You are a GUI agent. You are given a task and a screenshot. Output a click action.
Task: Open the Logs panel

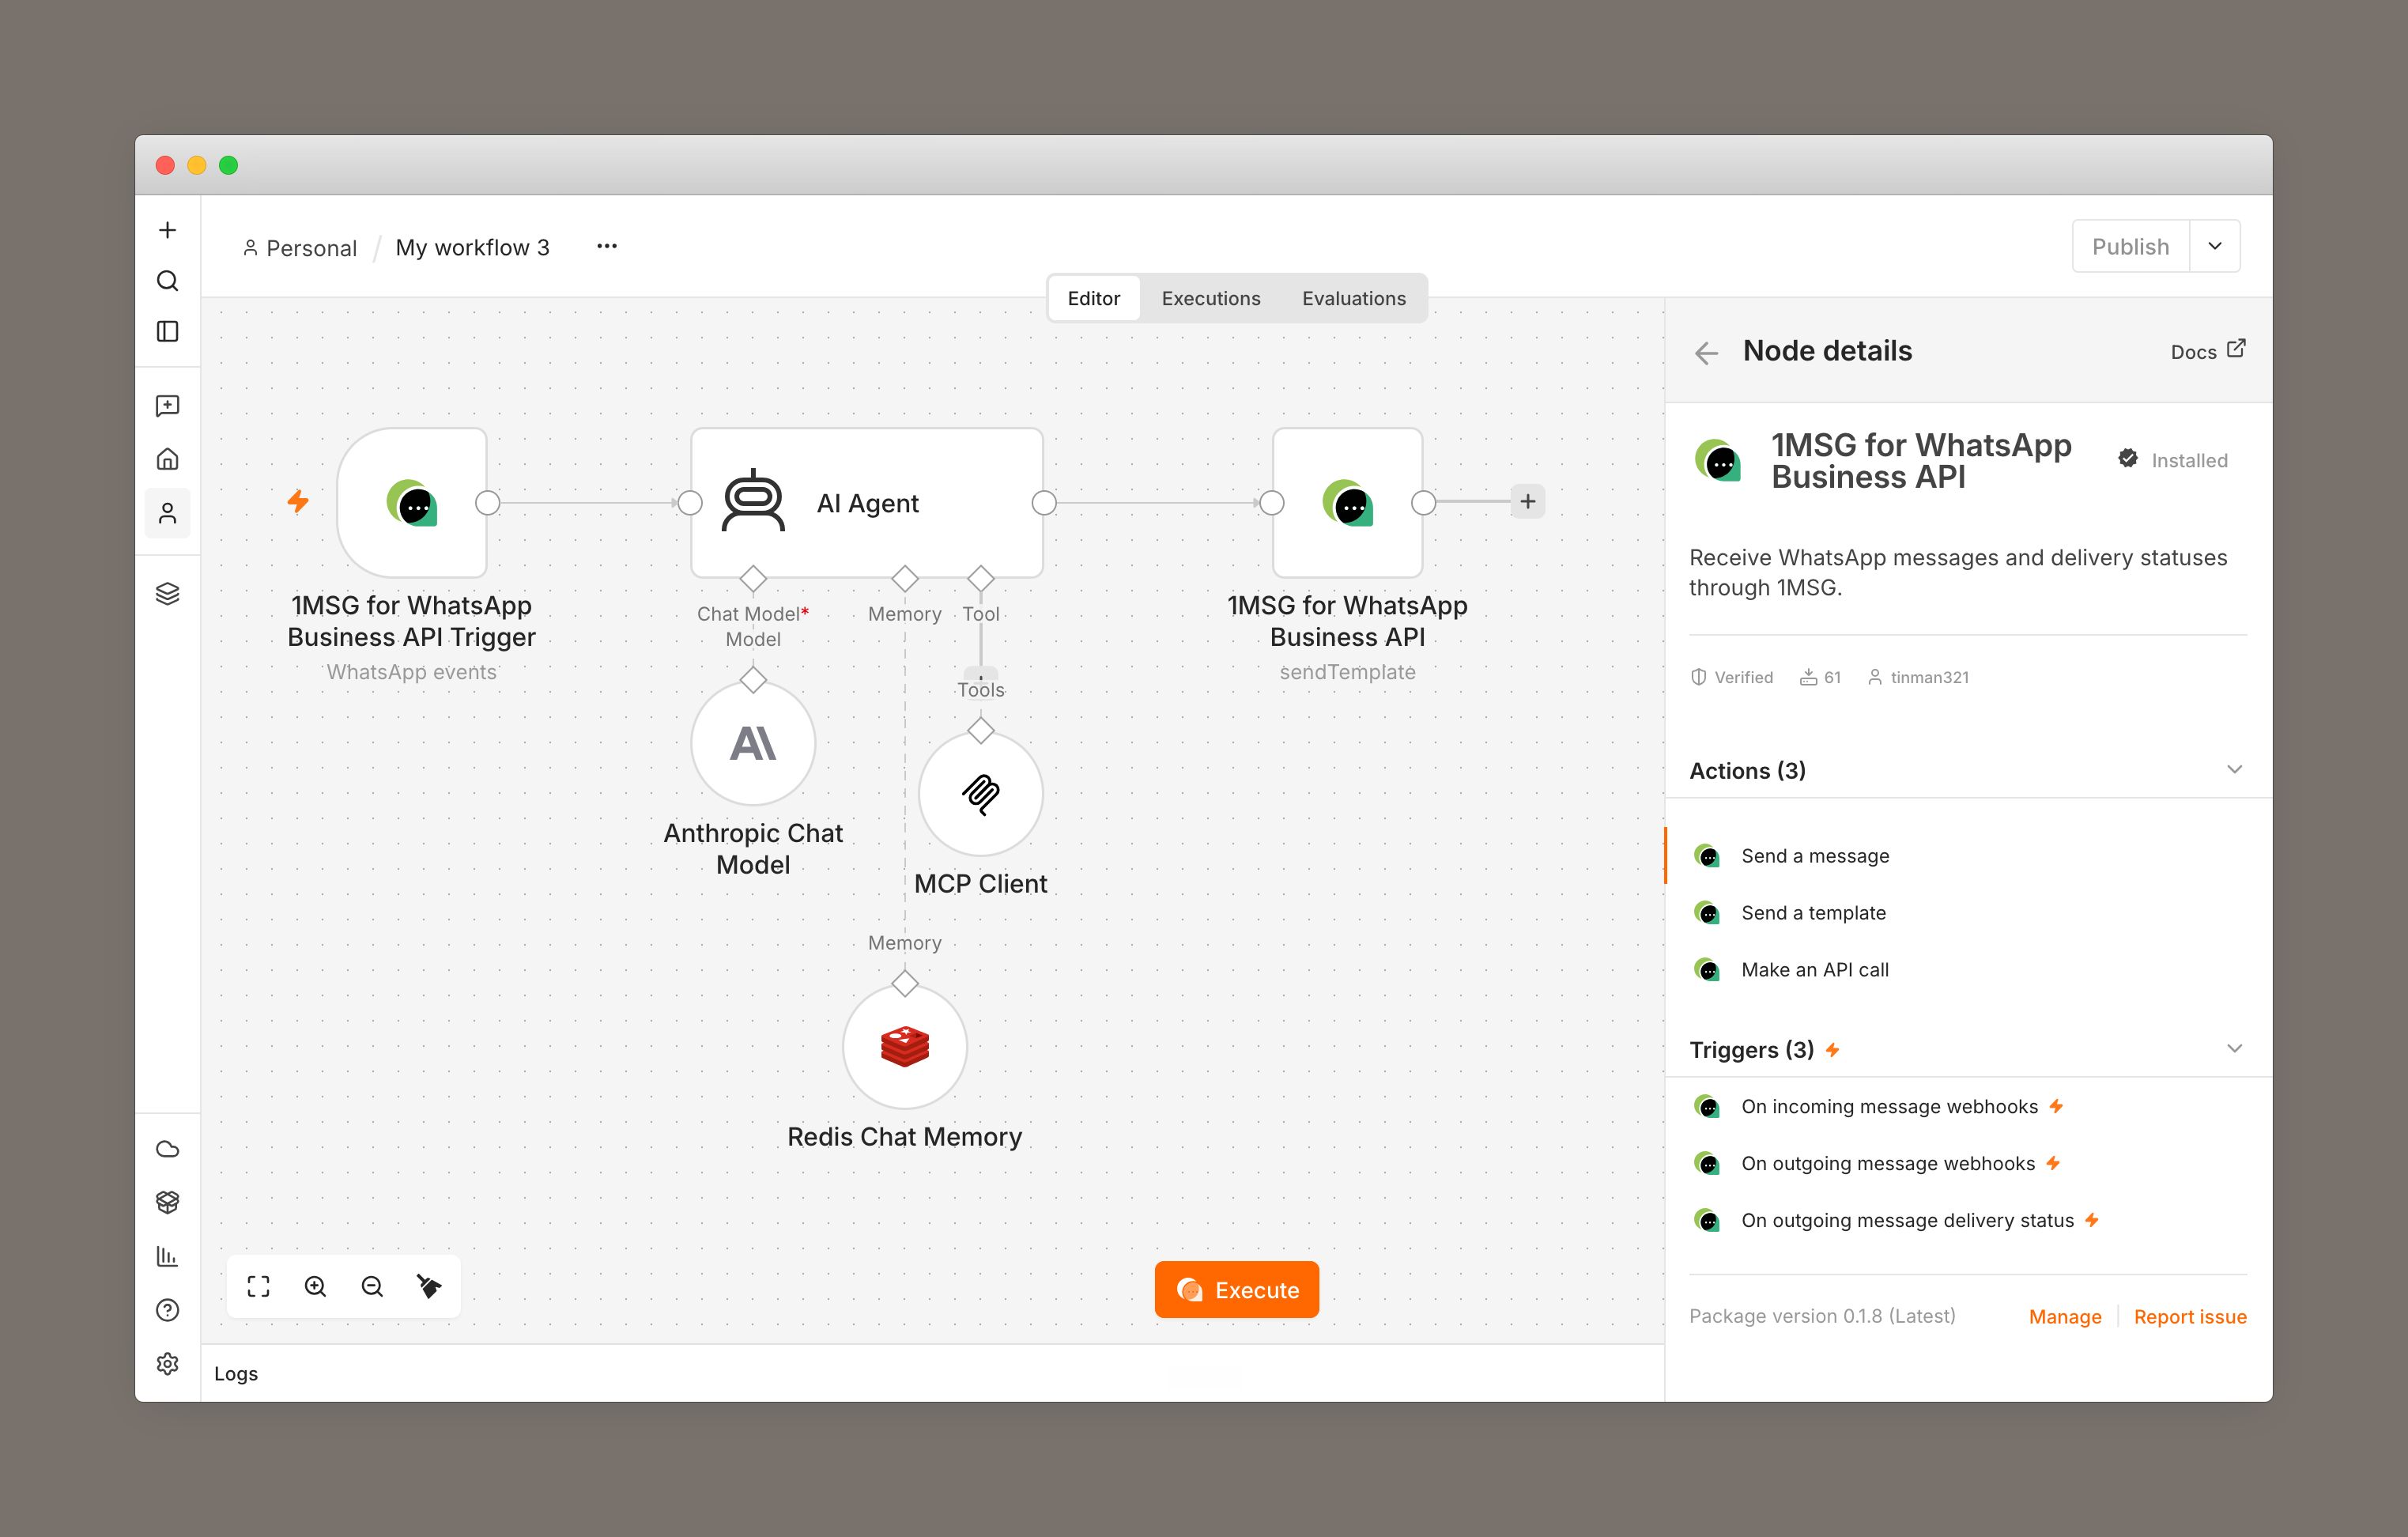236,1374
